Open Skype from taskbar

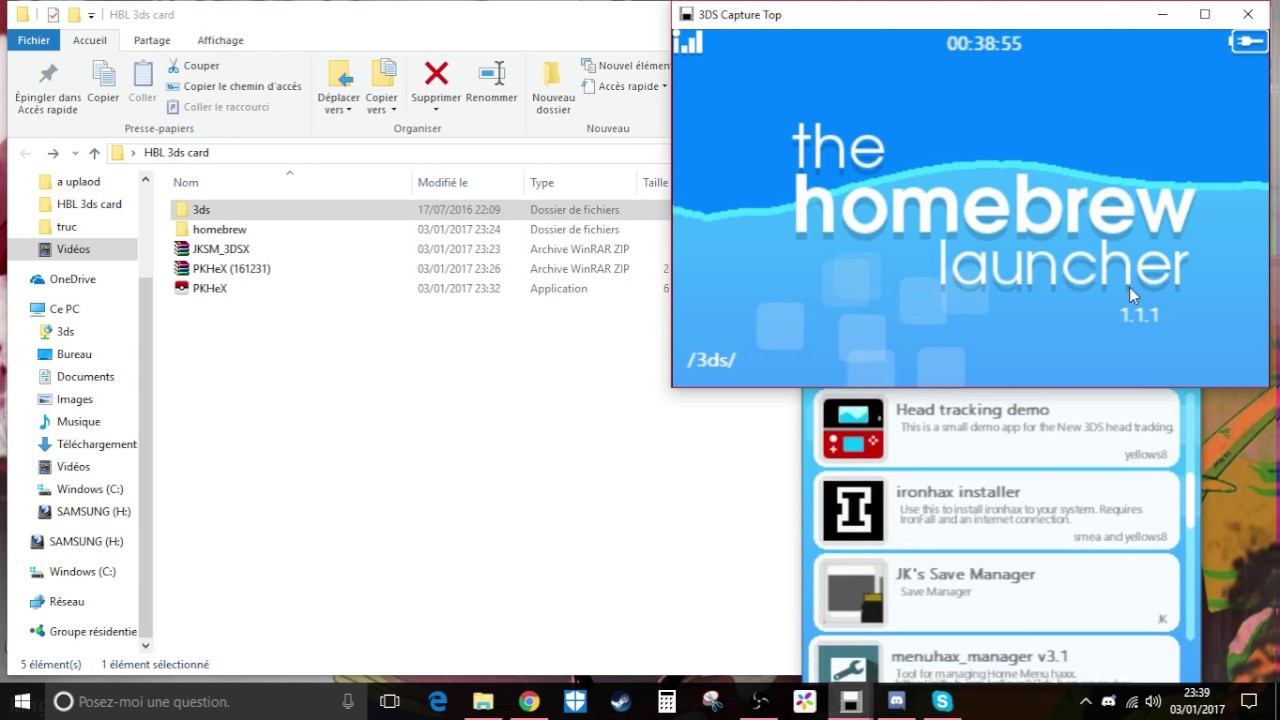(x=942, y=702)
